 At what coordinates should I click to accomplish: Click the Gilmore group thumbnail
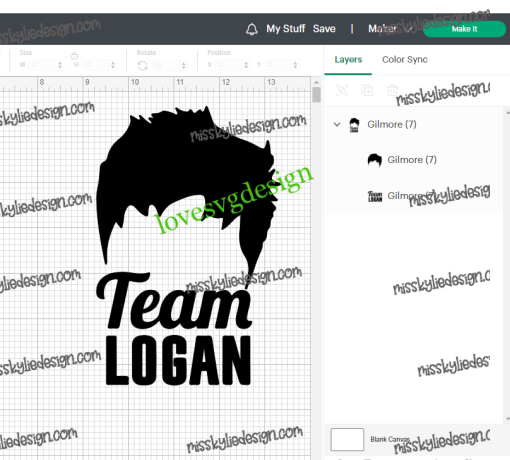click(354, 125)
